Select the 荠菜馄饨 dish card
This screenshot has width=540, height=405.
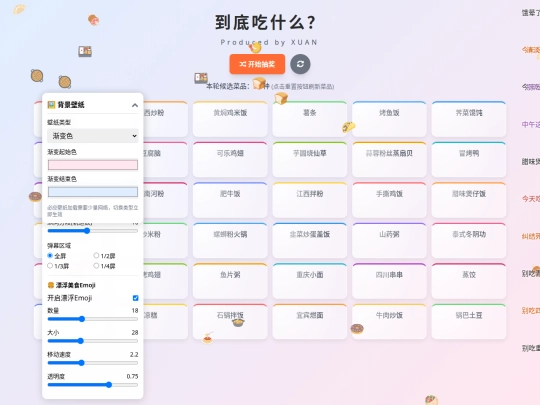point(469,119)
